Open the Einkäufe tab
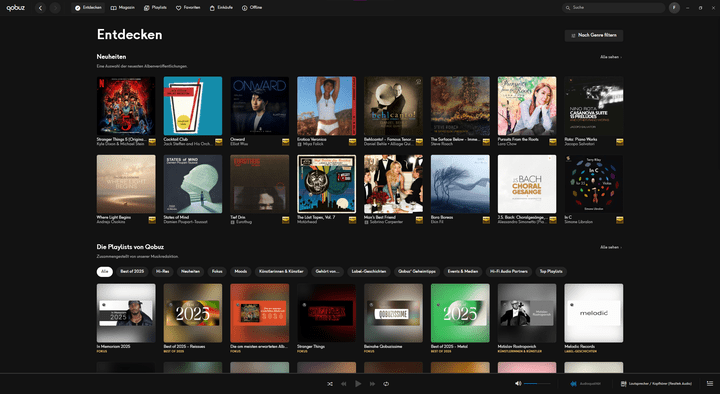720x394 pixels. (x=221, y=8)
